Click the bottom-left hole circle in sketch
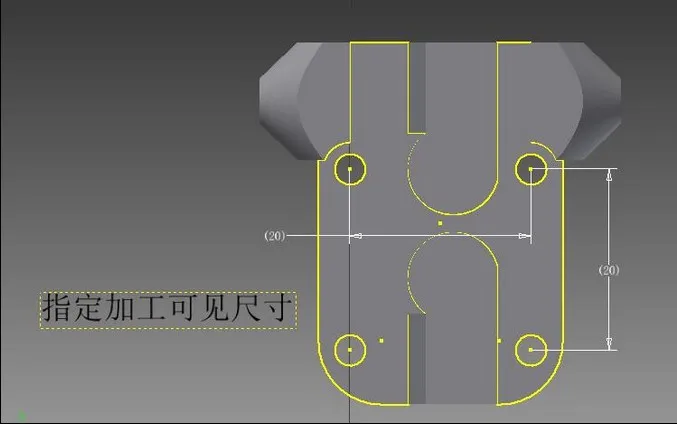This screenshot has width=677, height=424. [350, 350]
